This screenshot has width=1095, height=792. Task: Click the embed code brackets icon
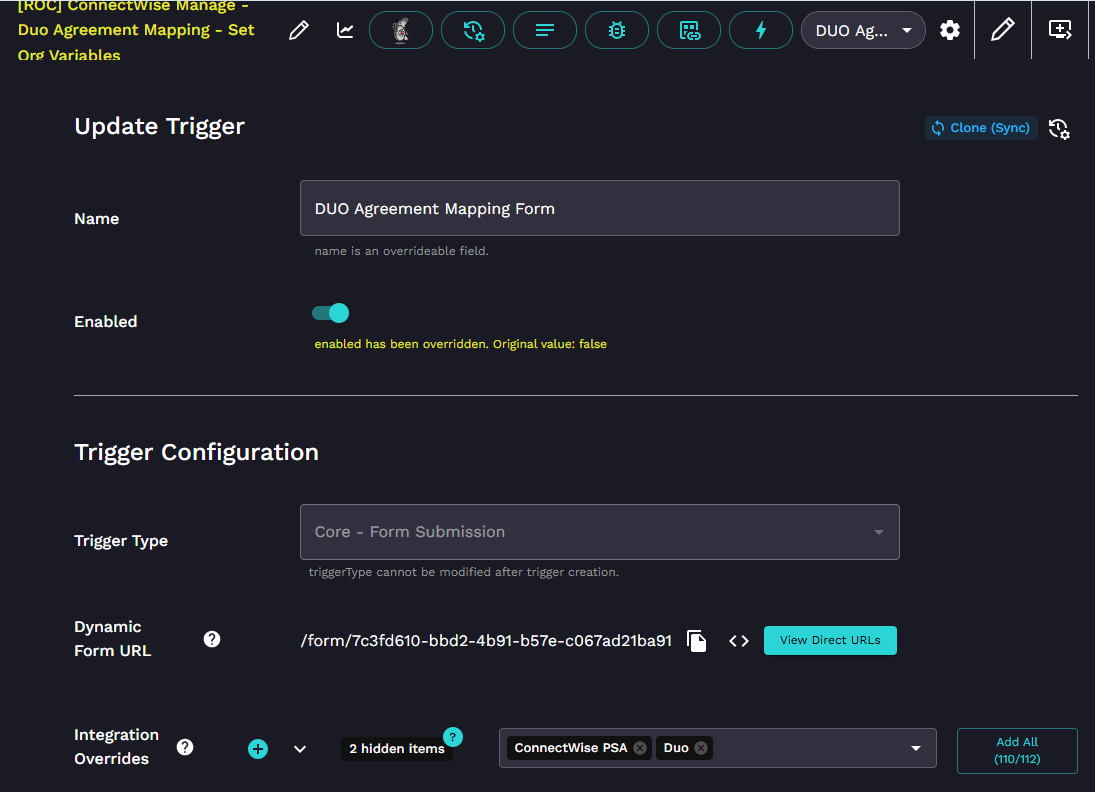pos(739,641)
